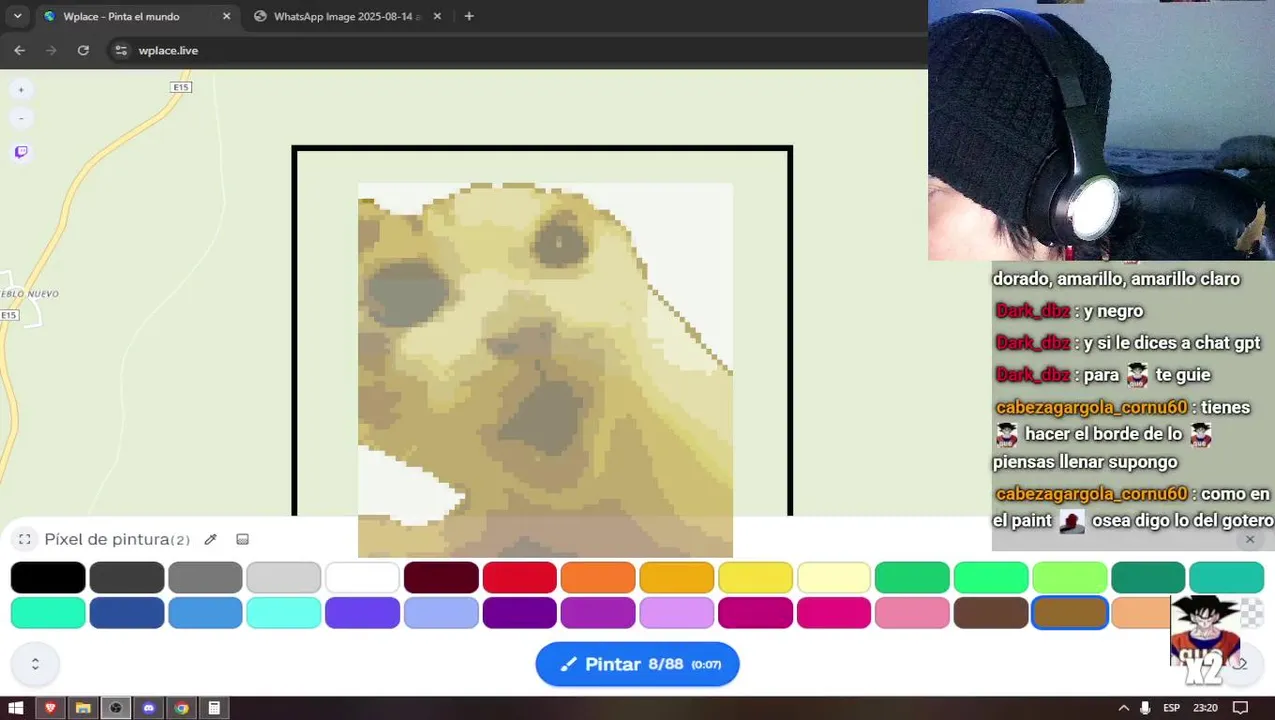
Task: Choose the red color swatch
Action: pyautogui.click(x=520, y=577)
